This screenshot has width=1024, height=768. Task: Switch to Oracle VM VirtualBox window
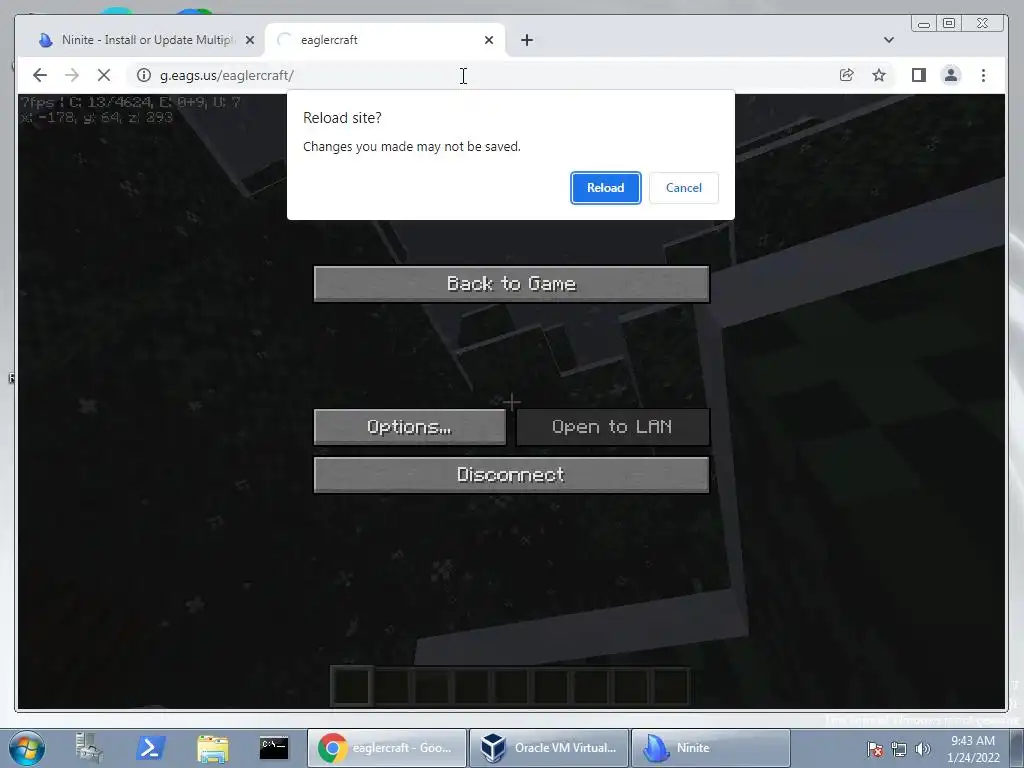click(549, 748)
